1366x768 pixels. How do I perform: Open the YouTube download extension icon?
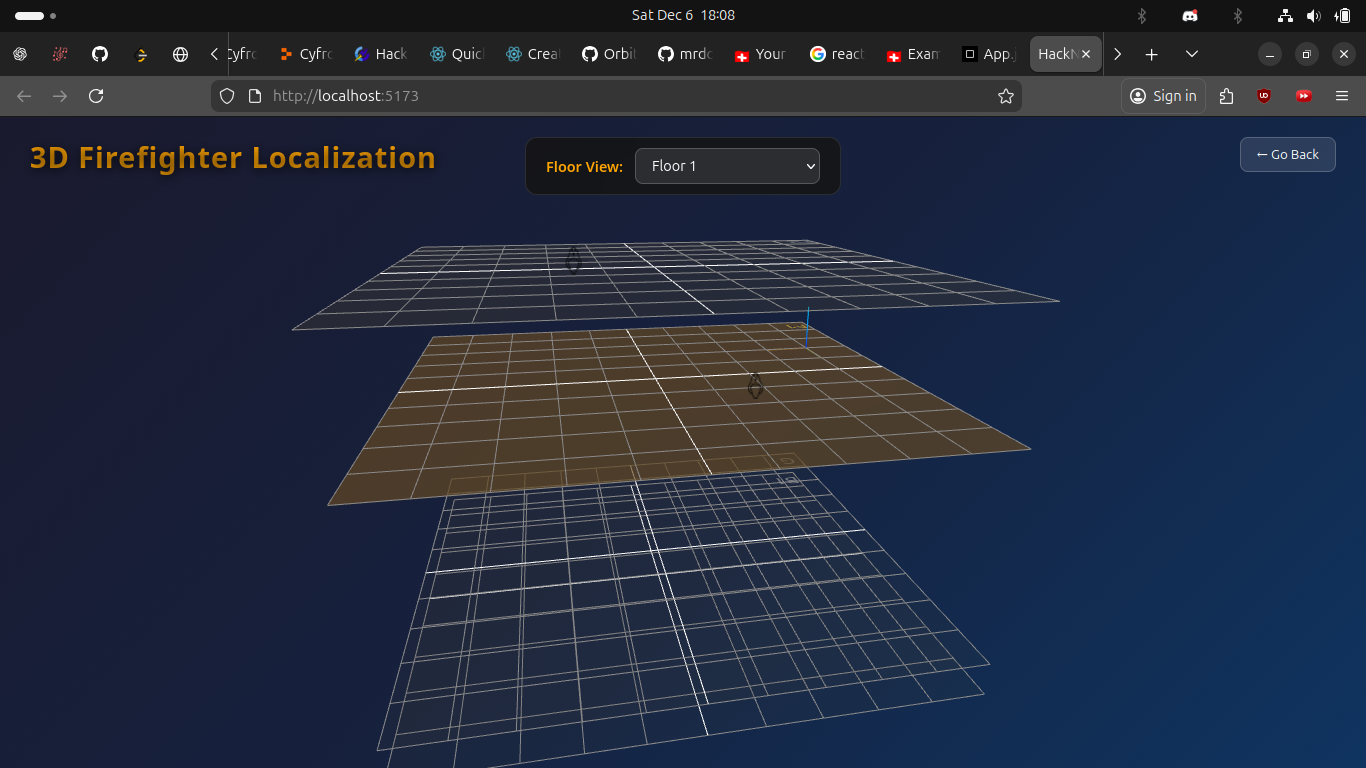click(1303, 96)
